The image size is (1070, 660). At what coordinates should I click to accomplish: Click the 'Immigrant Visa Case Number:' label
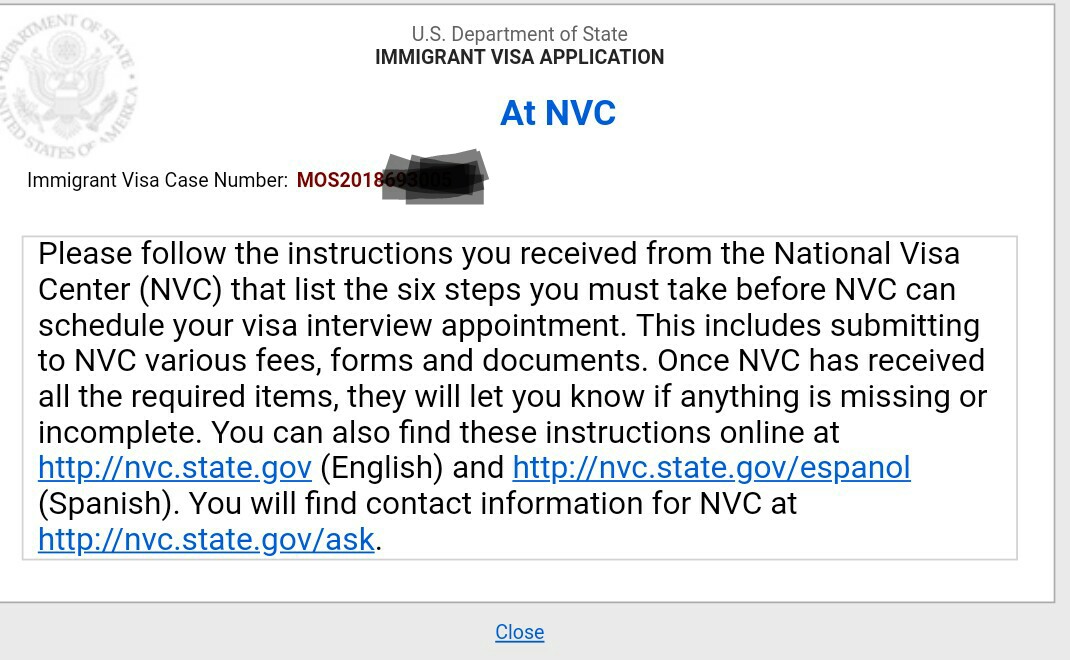click(x=158, y=181)
